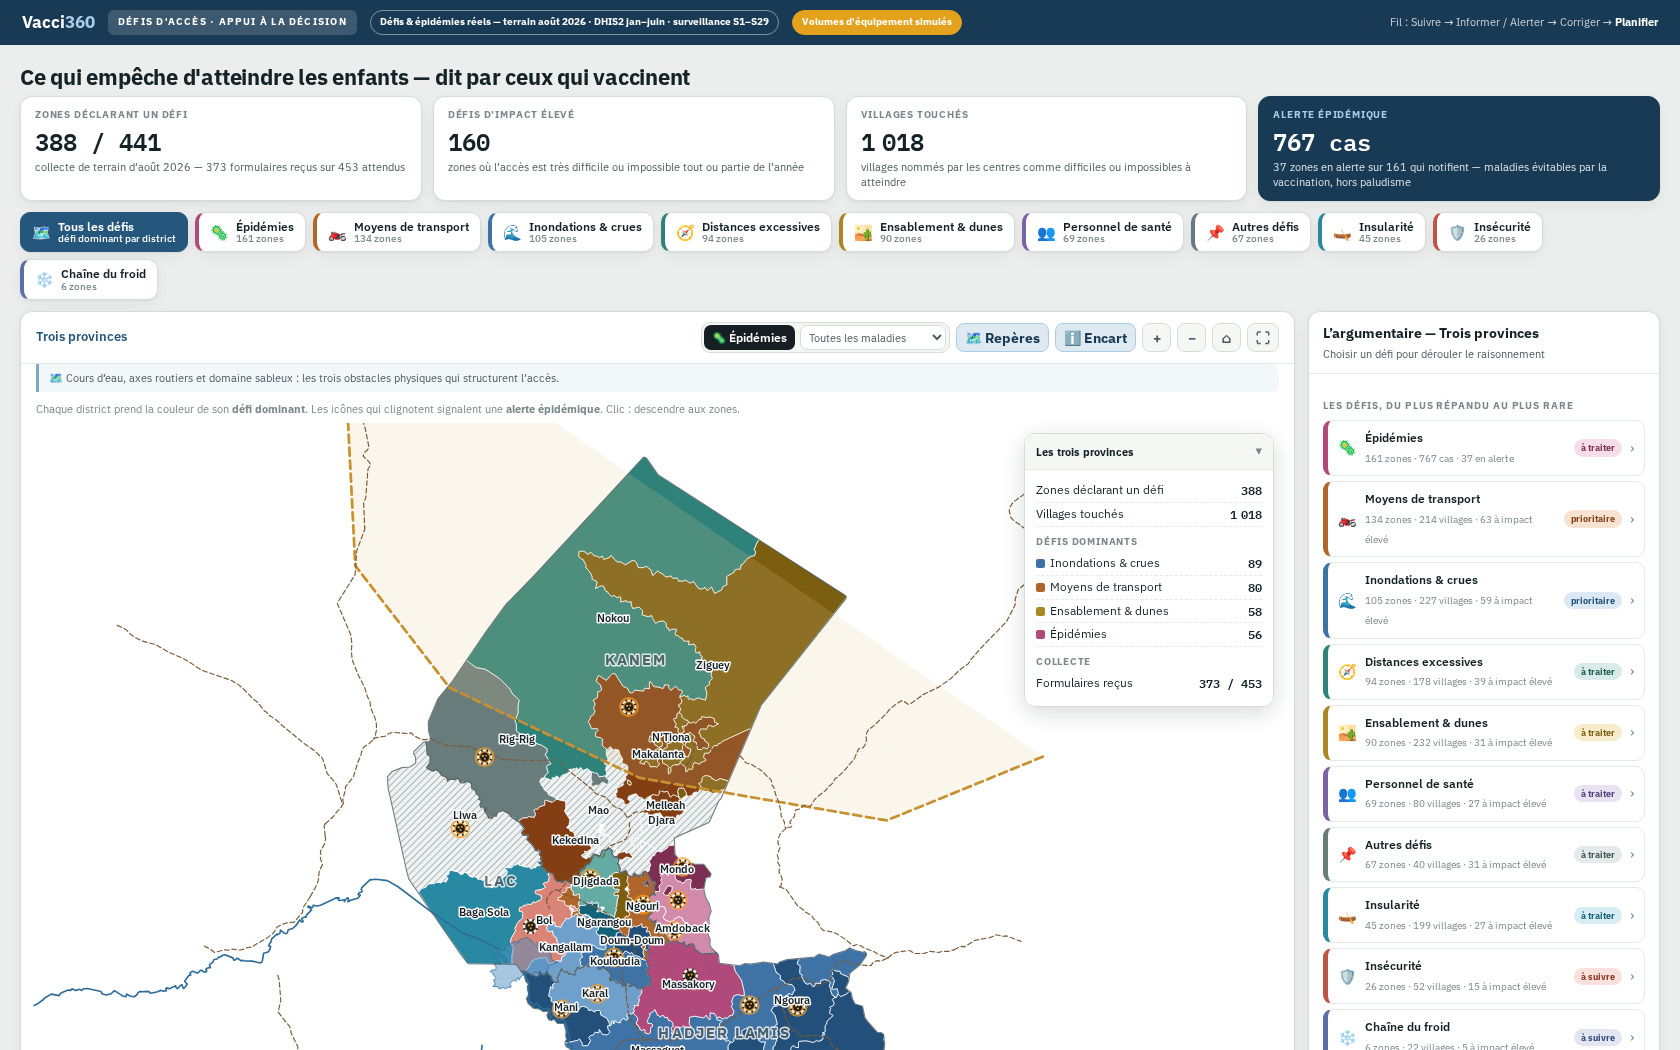The image size is (1680, 1050).
Task: Click the Vacci360 logo
Action: click(x=58, y=22)
